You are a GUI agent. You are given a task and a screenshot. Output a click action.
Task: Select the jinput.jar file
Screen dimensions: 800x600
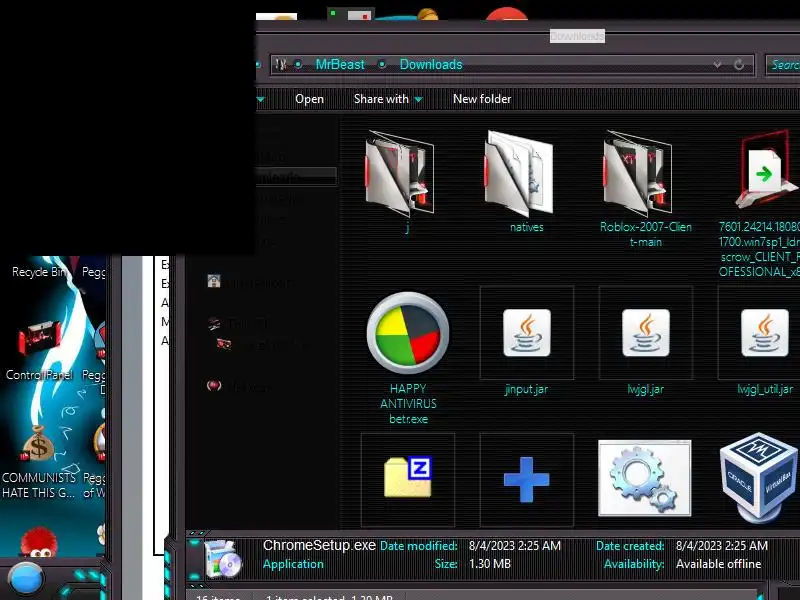pos(527,333)
